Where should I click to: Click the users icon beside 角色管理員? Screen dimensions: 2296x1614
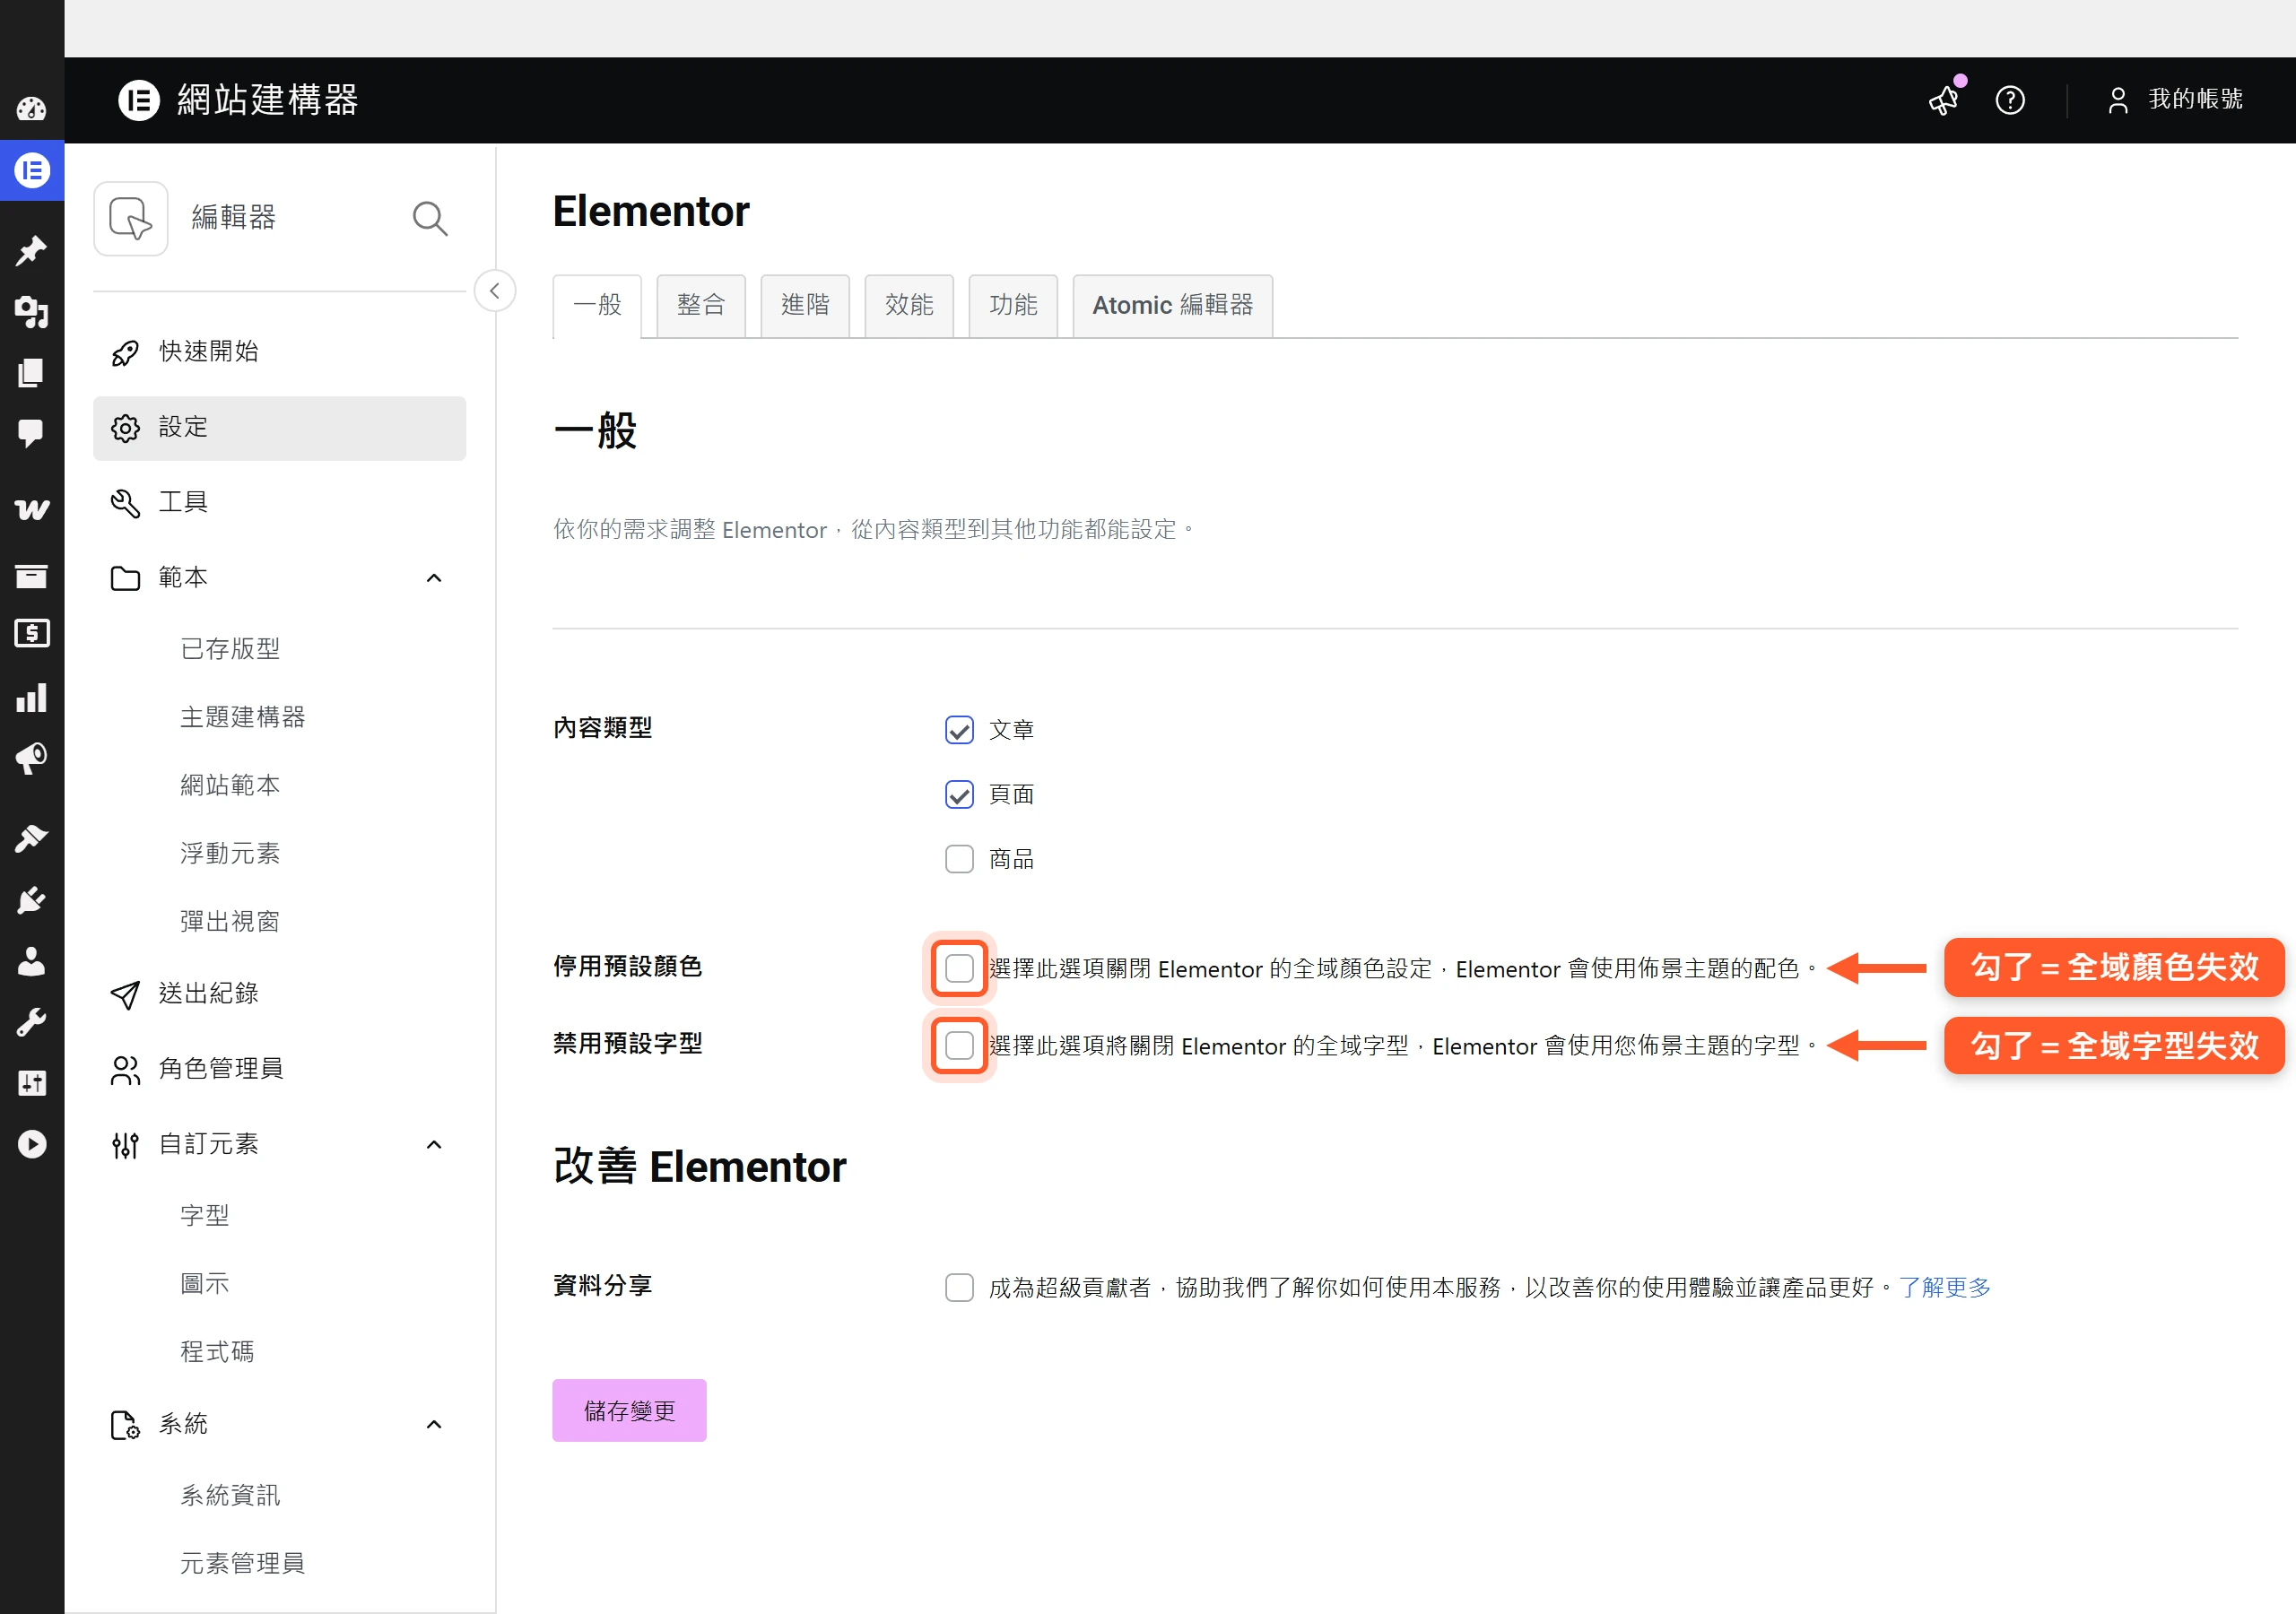(125, 1070)
